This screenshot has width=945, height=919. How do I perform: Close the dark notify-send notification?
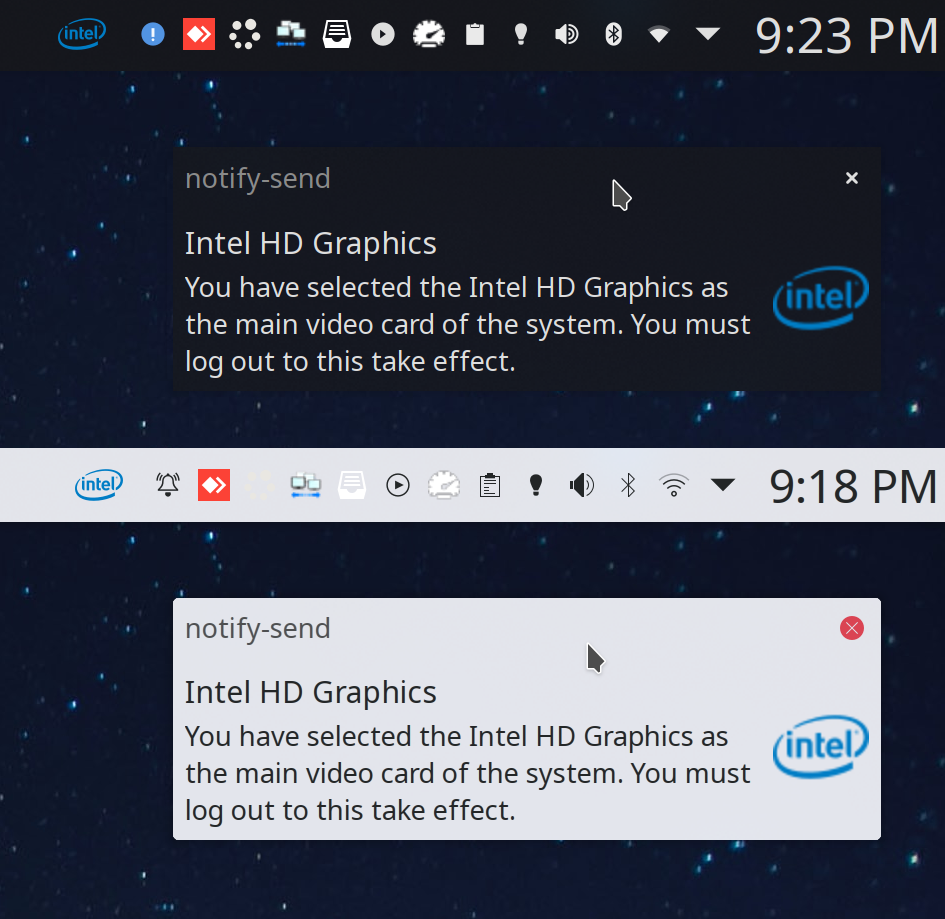(852, 178)
